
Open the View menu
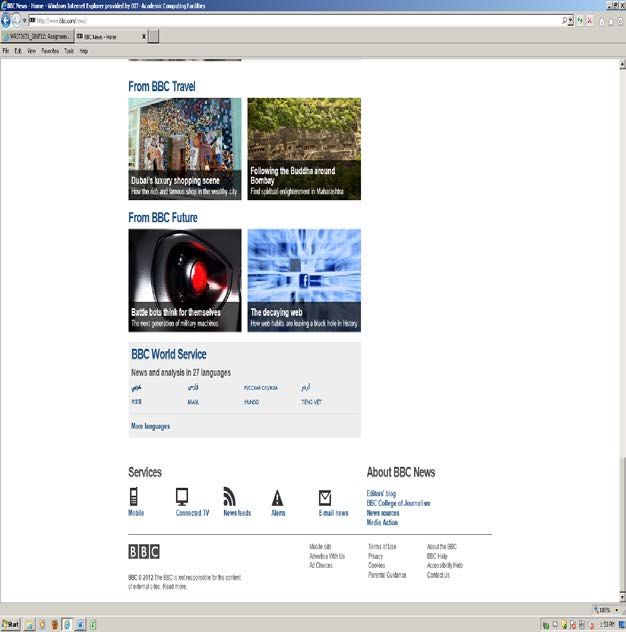click(31, 51)
